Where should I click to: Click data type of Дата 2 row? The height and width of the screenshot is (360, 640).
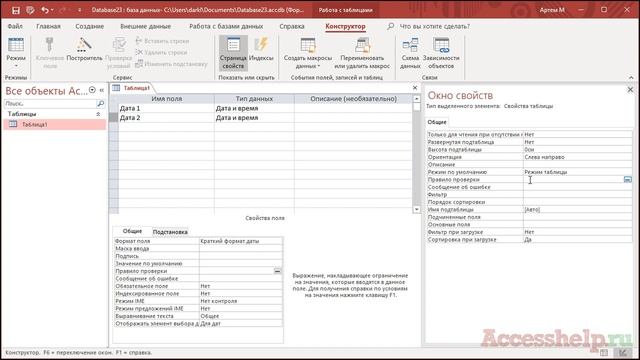pos(254,118)
